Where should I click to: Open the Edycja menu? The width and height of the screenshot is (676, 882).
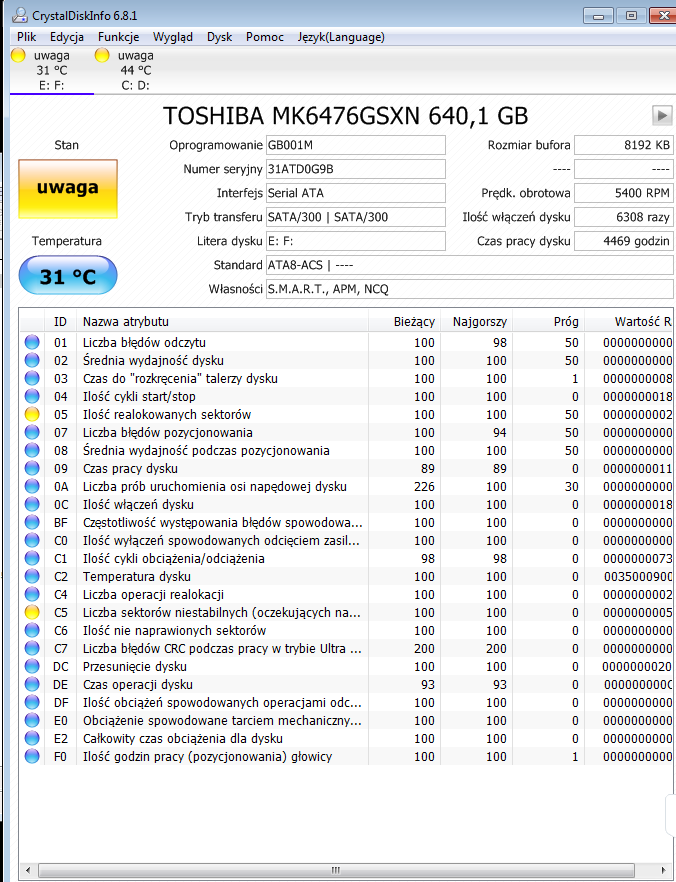pyautogui.click(x=66, y=37)
